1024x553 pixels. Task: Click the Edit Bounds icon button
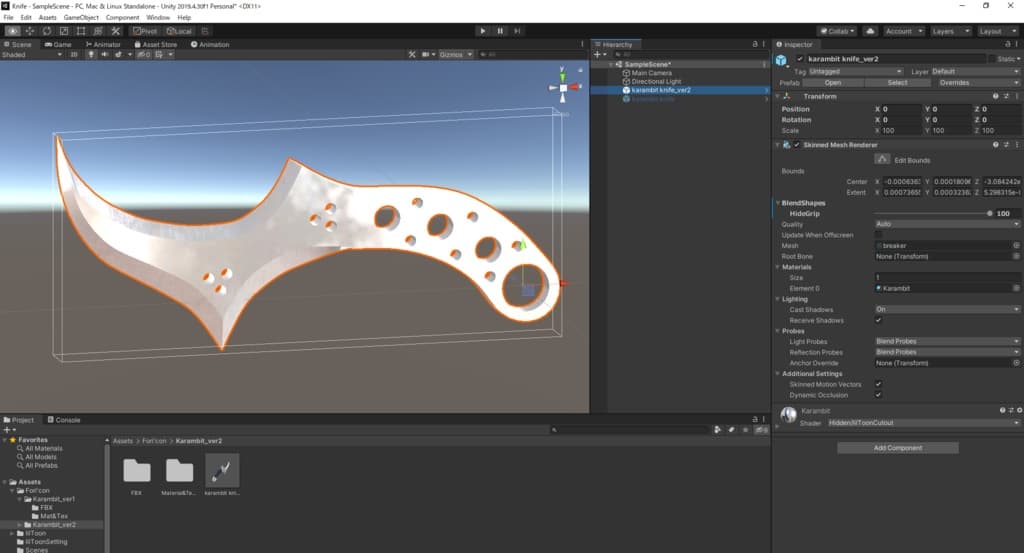pyautogui.click(x=882, y=159)
